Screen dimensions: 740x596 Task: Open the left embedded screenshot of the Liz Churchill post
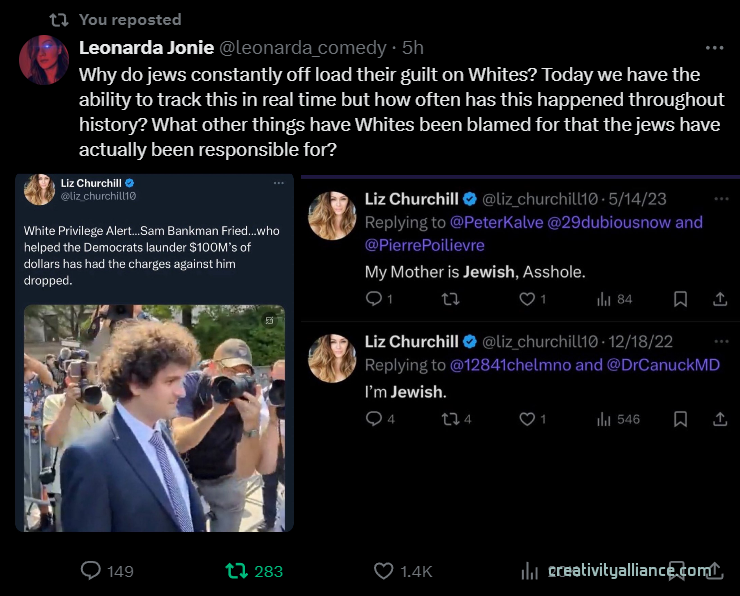pos(154,352)
